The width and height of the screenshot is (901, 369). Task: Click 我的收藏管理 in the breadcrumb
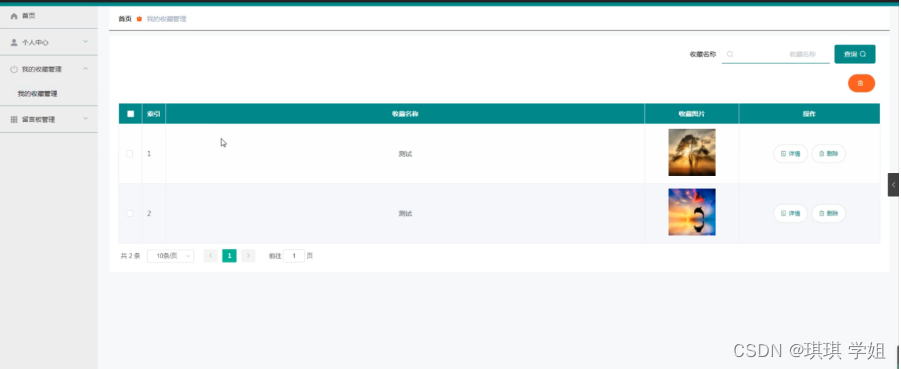click(x=166, y=19)
